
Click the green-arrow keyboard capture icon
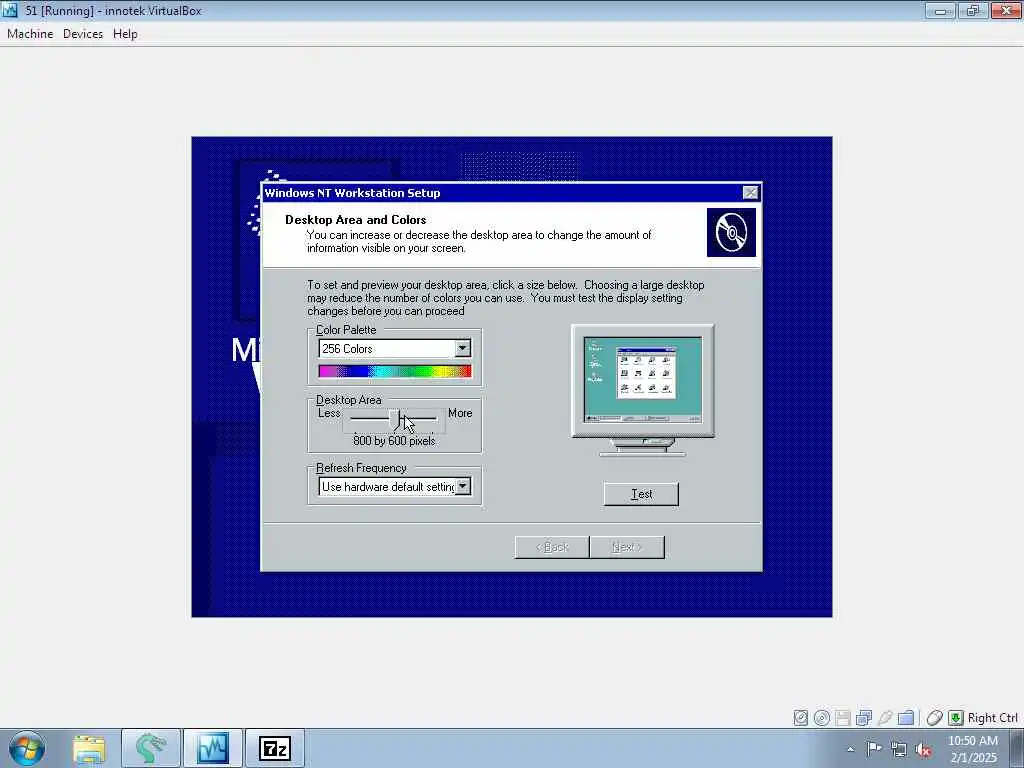pos(955,718)
